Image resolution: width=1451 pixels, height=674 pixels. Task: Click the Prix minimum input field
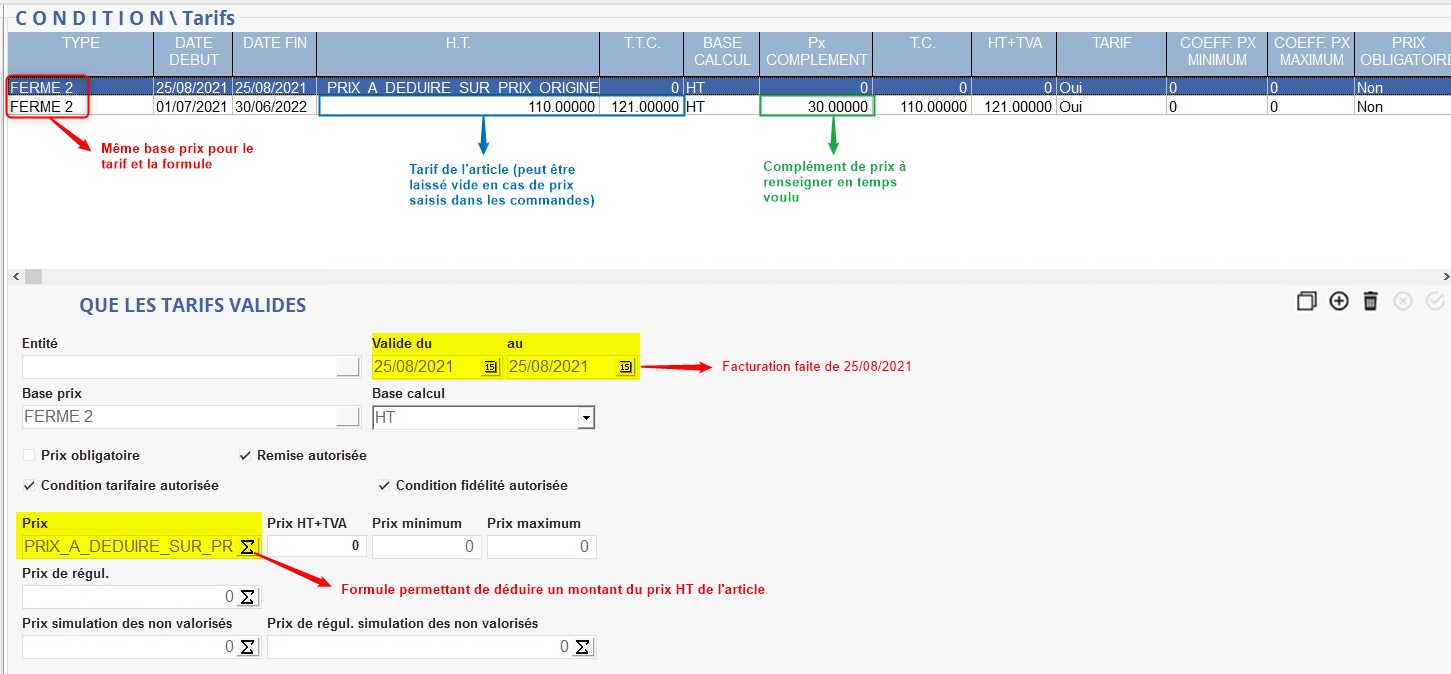(426, 547)
